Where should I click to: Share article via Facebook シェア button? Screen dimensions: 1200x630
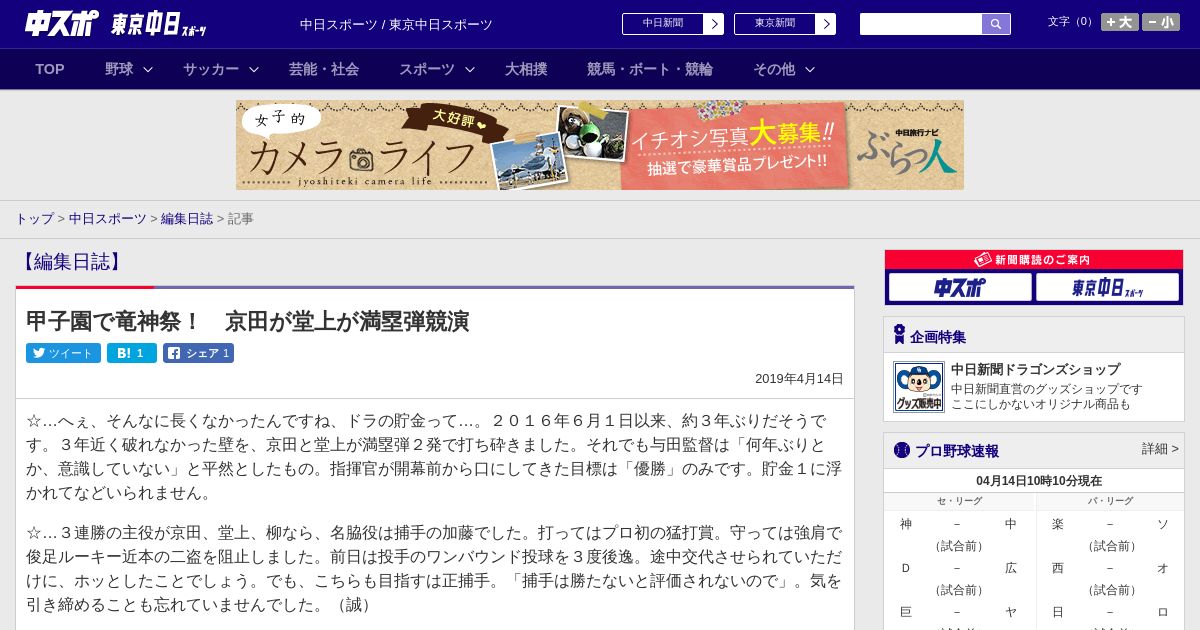click(x=198, y=353)
